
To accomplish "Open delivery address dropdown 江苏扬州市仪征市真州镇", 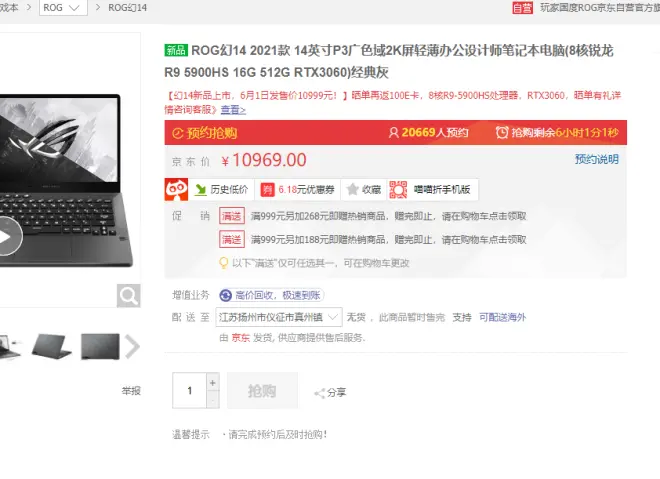I will 279,317.
